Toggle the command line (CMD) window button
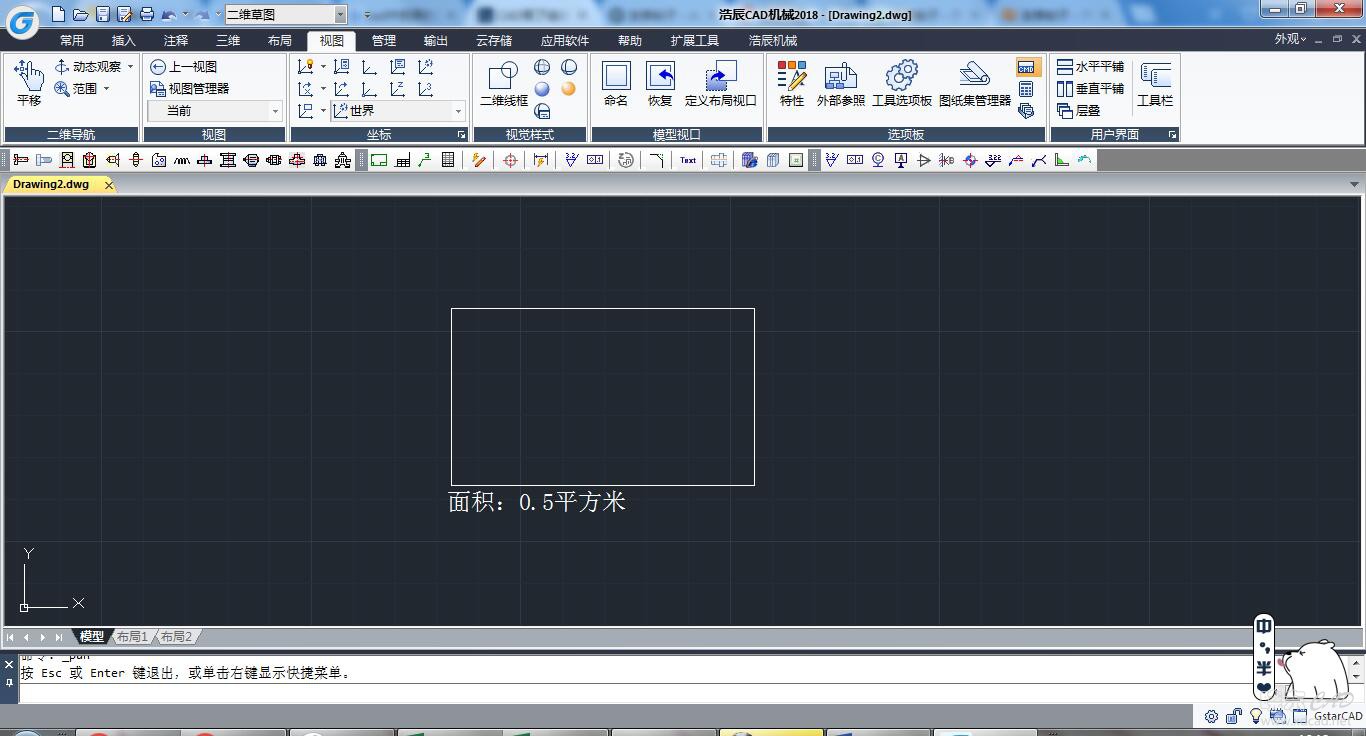 1026,67
